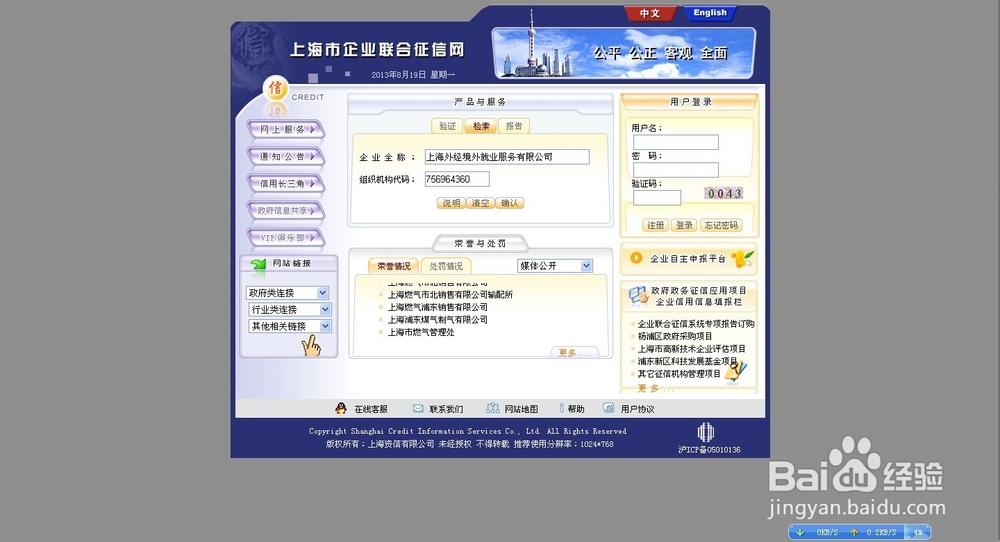This screenshot has width=1000, height=542.
Task: Open the 在线客服 penguin icon
Action: 341,408
